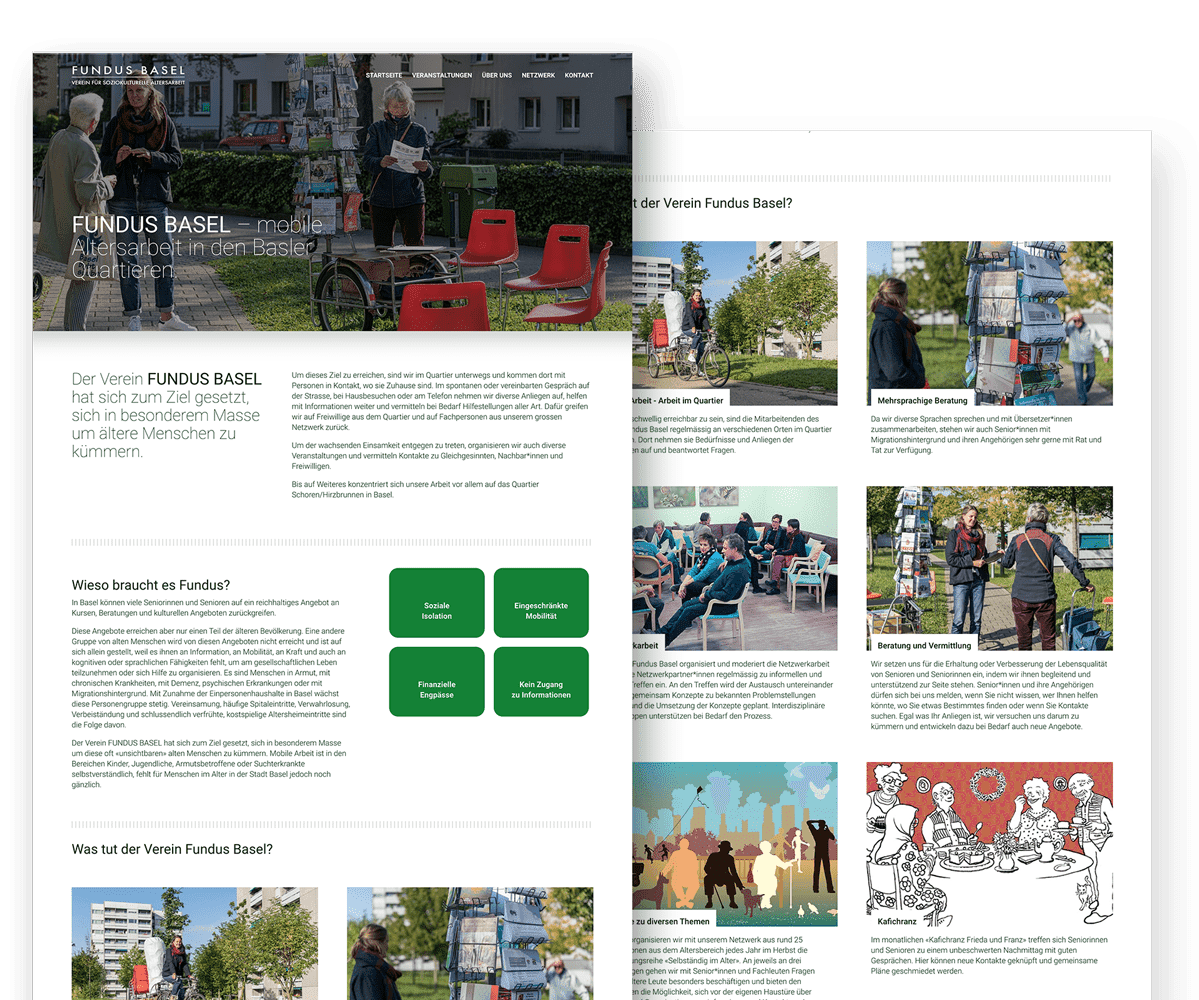Click the paragraph starting 'Um der wachsenden Einsamkeit'
Image resolution: width=1199 pixels, height=1000 pixels.
click(429, 456)
